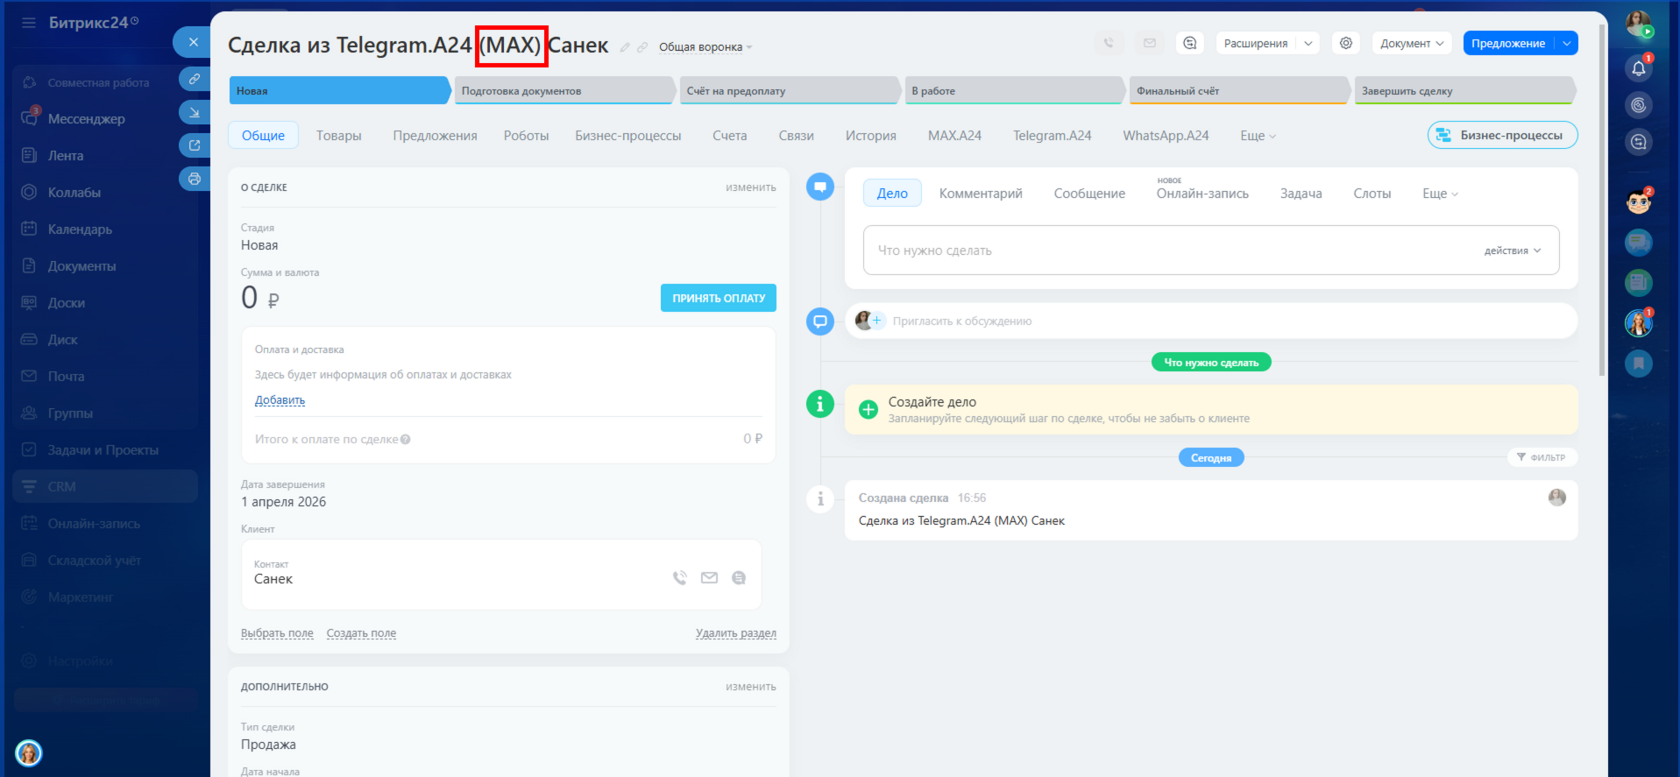Screen dimensions: 1680x777
Task: Open the blue speech bubble chat icon in sidebar
Action: (1638, 242)
